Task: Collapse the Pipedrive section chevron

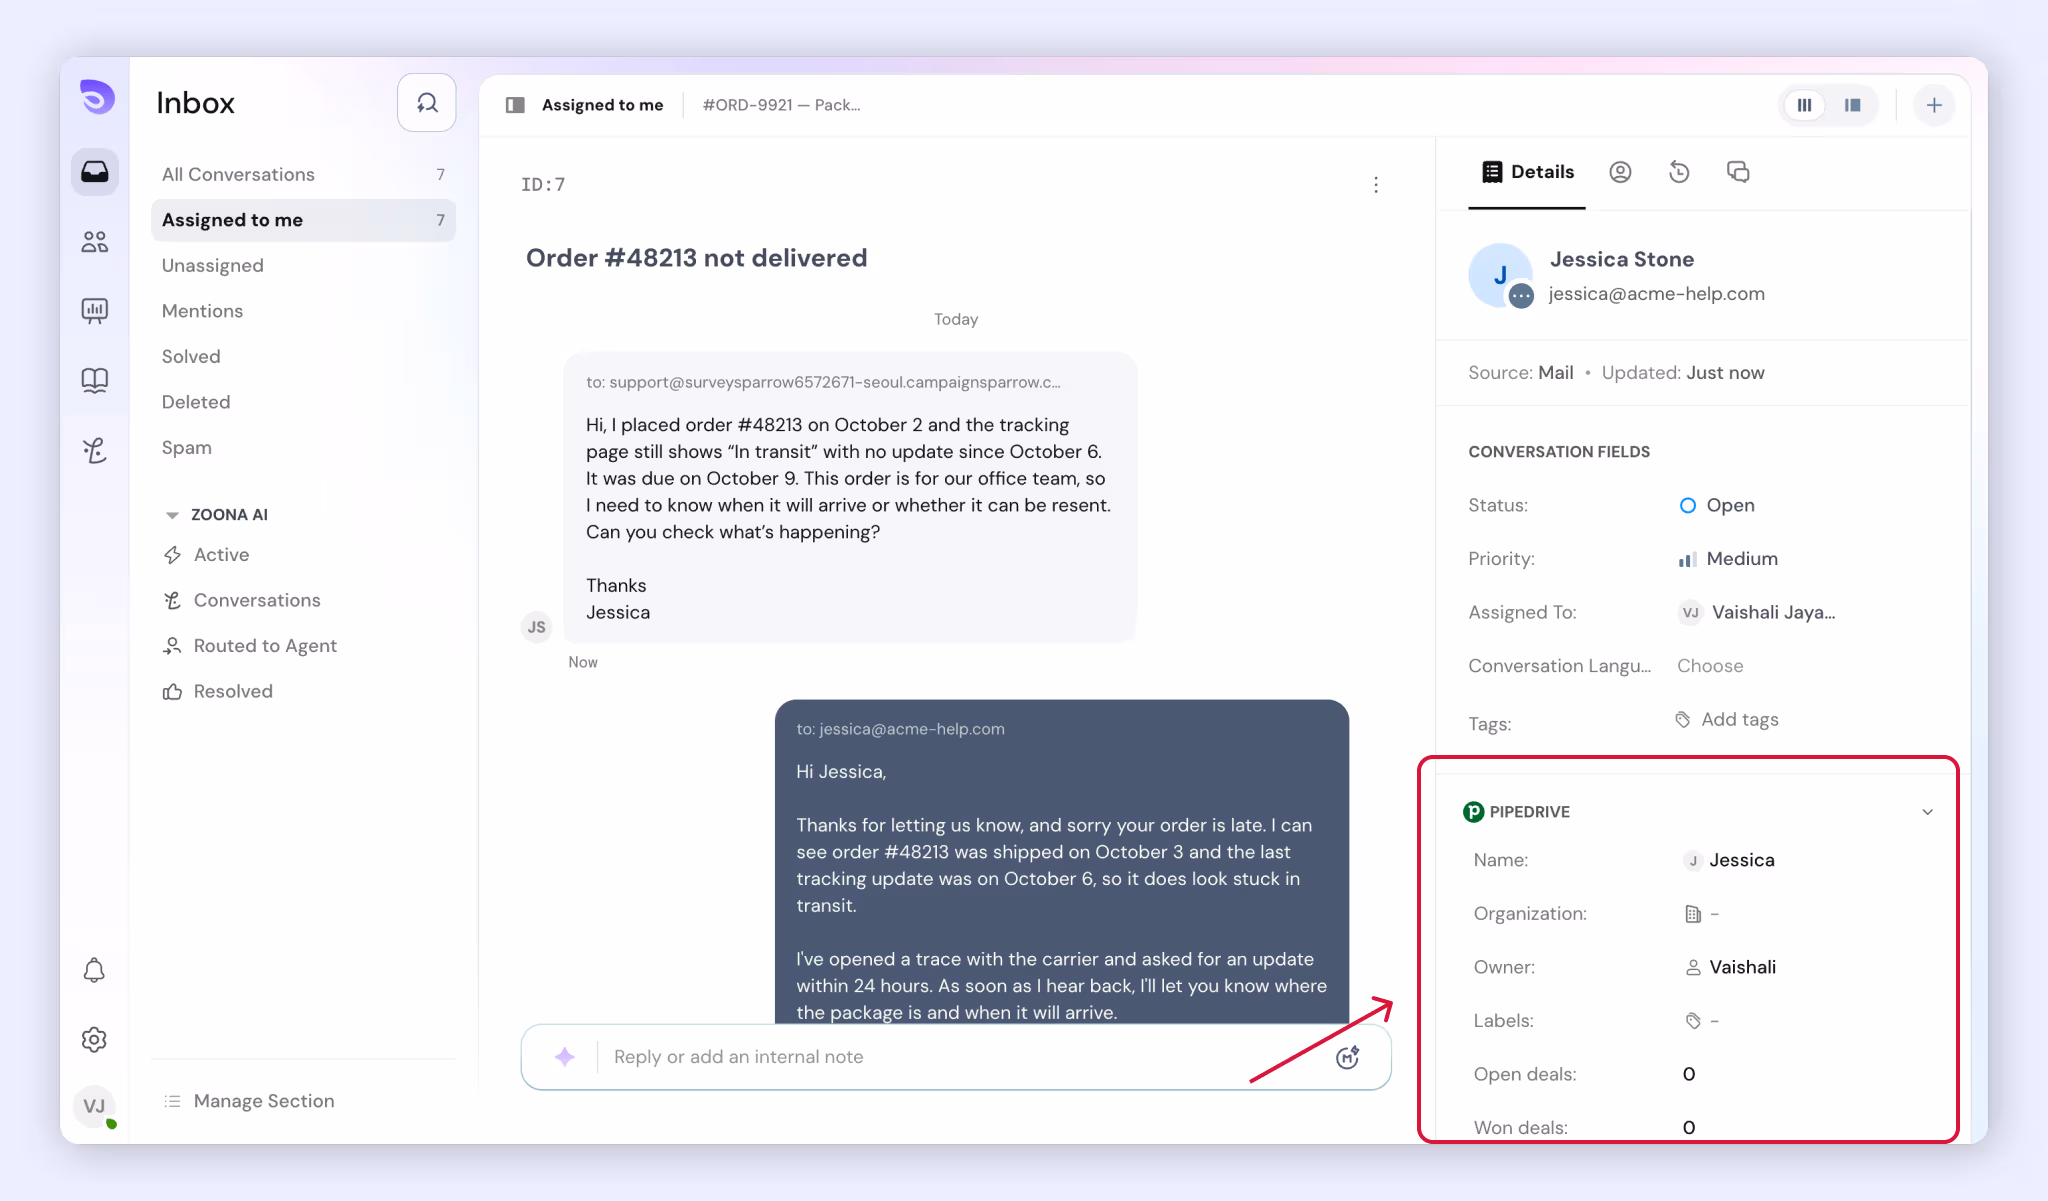Action: pyautogui.click(x=1927, y=812)
